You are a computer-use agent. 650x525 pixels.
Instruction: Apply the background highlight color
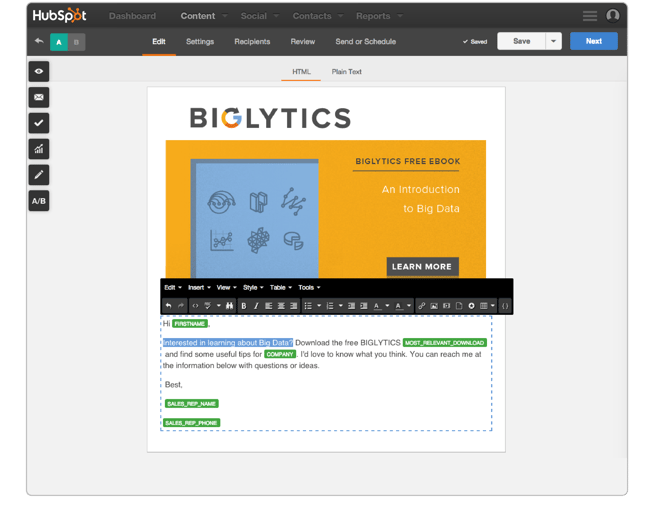tap(398, 306)
